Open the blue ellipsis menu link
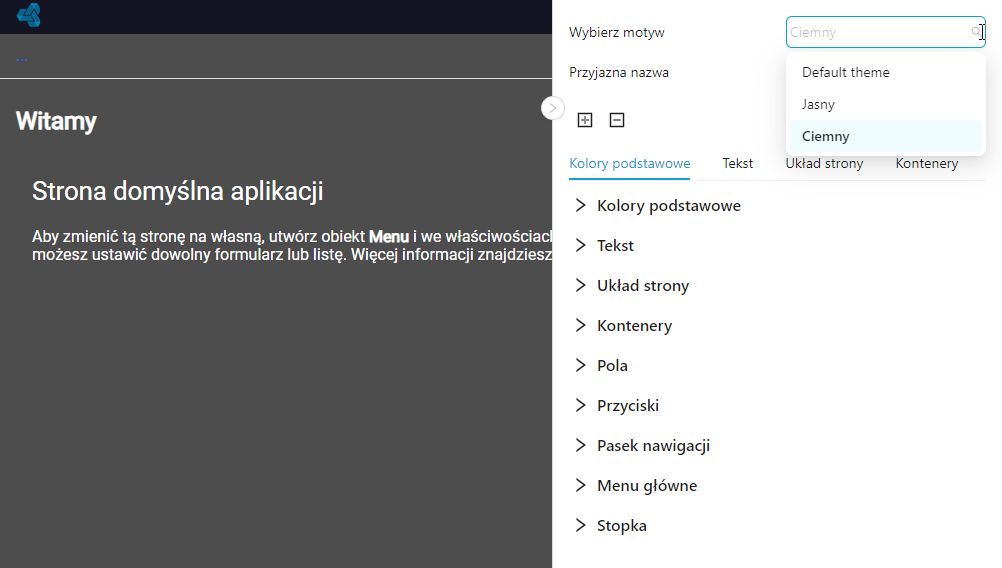The width and height of the screenshot is (1002, 568). point(22,59)
